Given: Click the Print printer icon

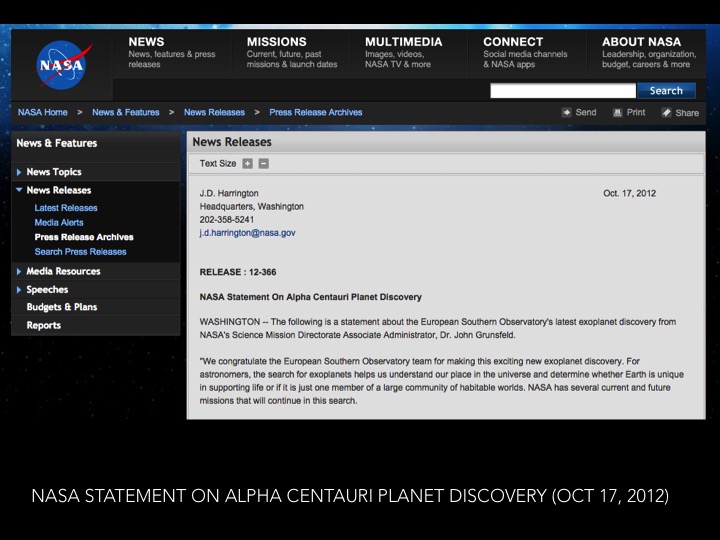Looking at the screenshot, I should (617, 112).
